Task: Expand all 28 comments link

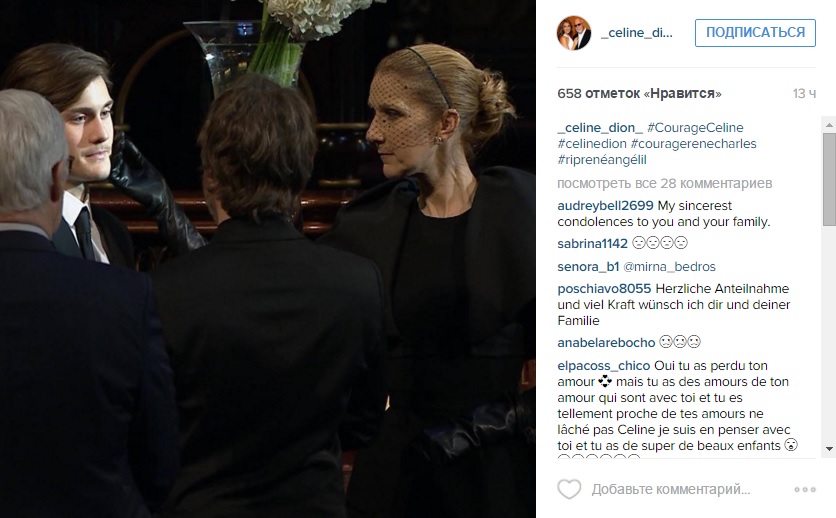Action: (664, 183)
